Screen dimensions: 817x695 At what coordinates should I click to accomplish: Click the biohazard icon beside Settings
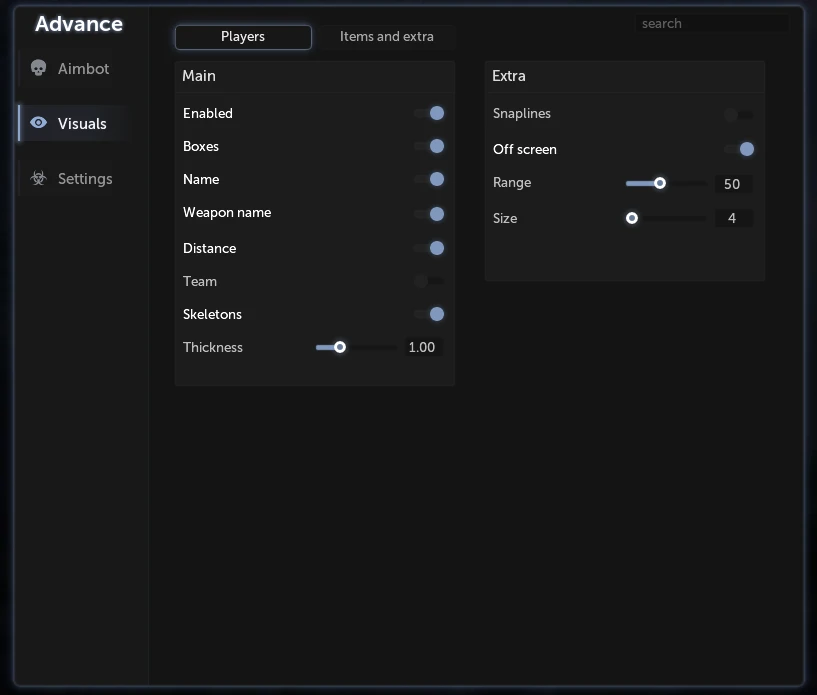pos(39,178)
